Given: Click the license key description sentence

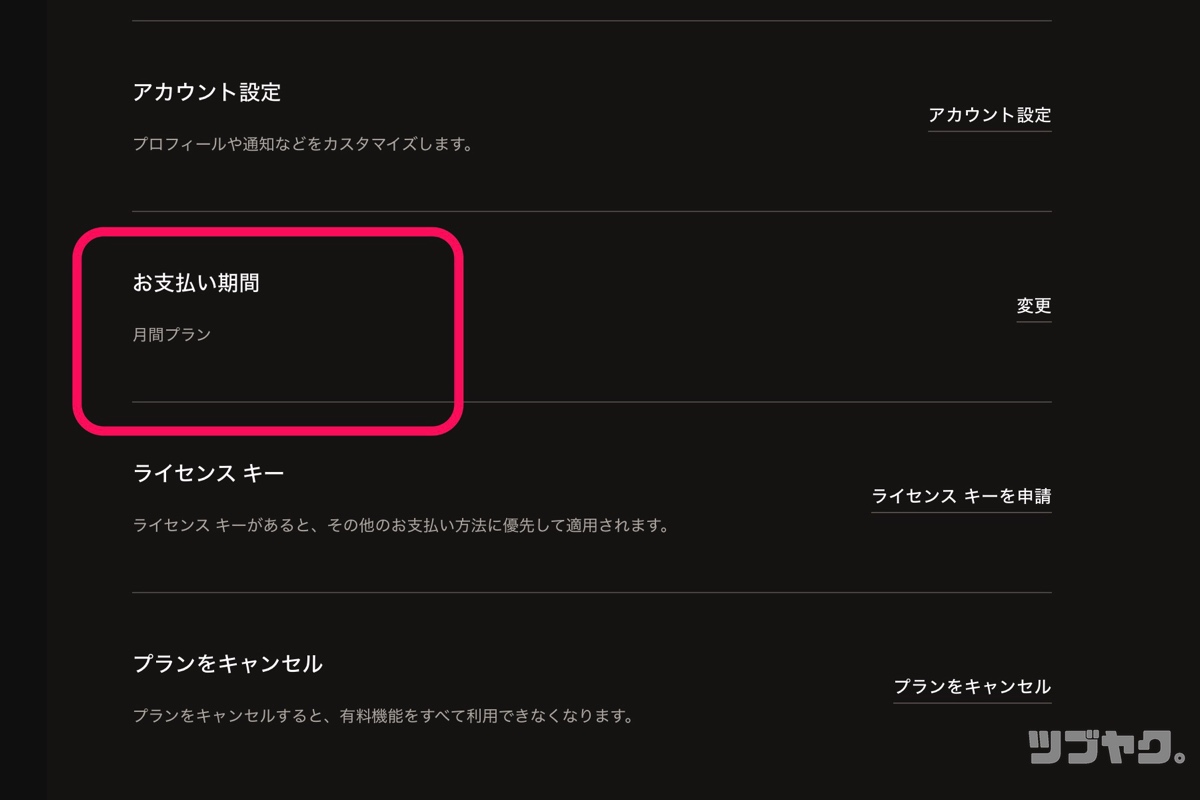Looking at the screenshot, I should (x=400, y=525).
